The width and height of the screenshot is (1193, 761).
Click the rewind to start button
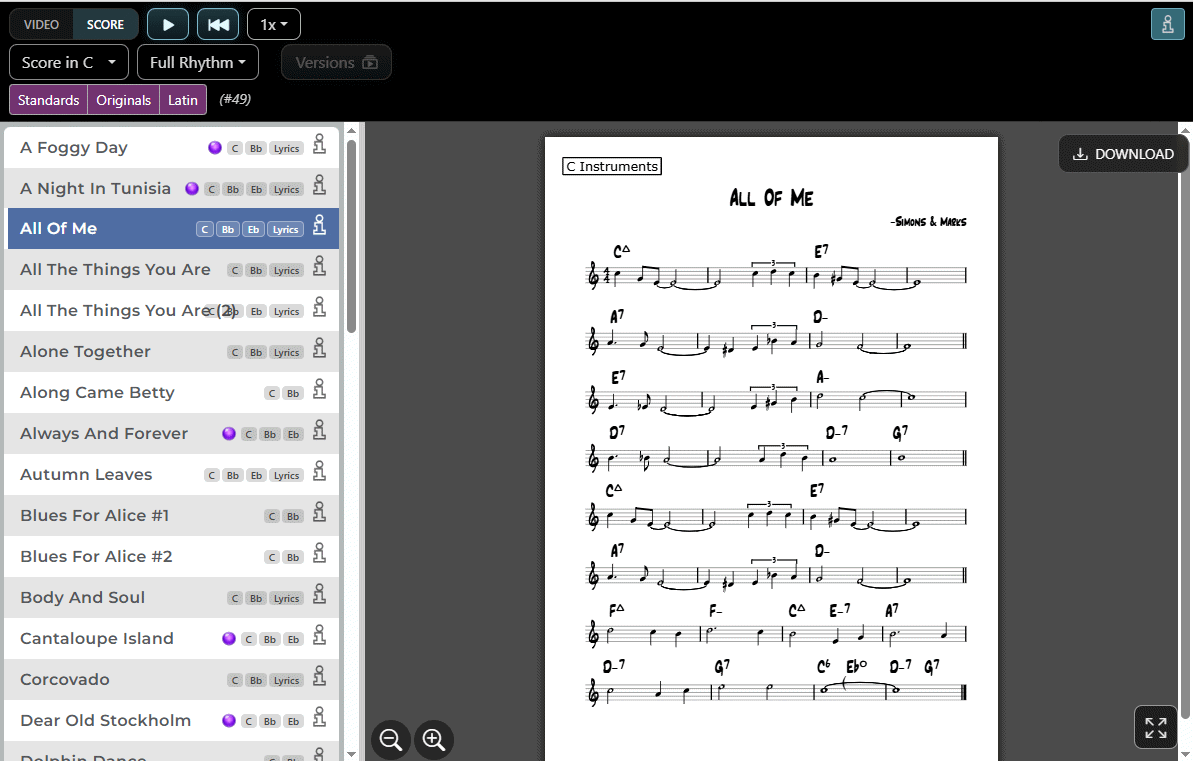pos(218,24)
